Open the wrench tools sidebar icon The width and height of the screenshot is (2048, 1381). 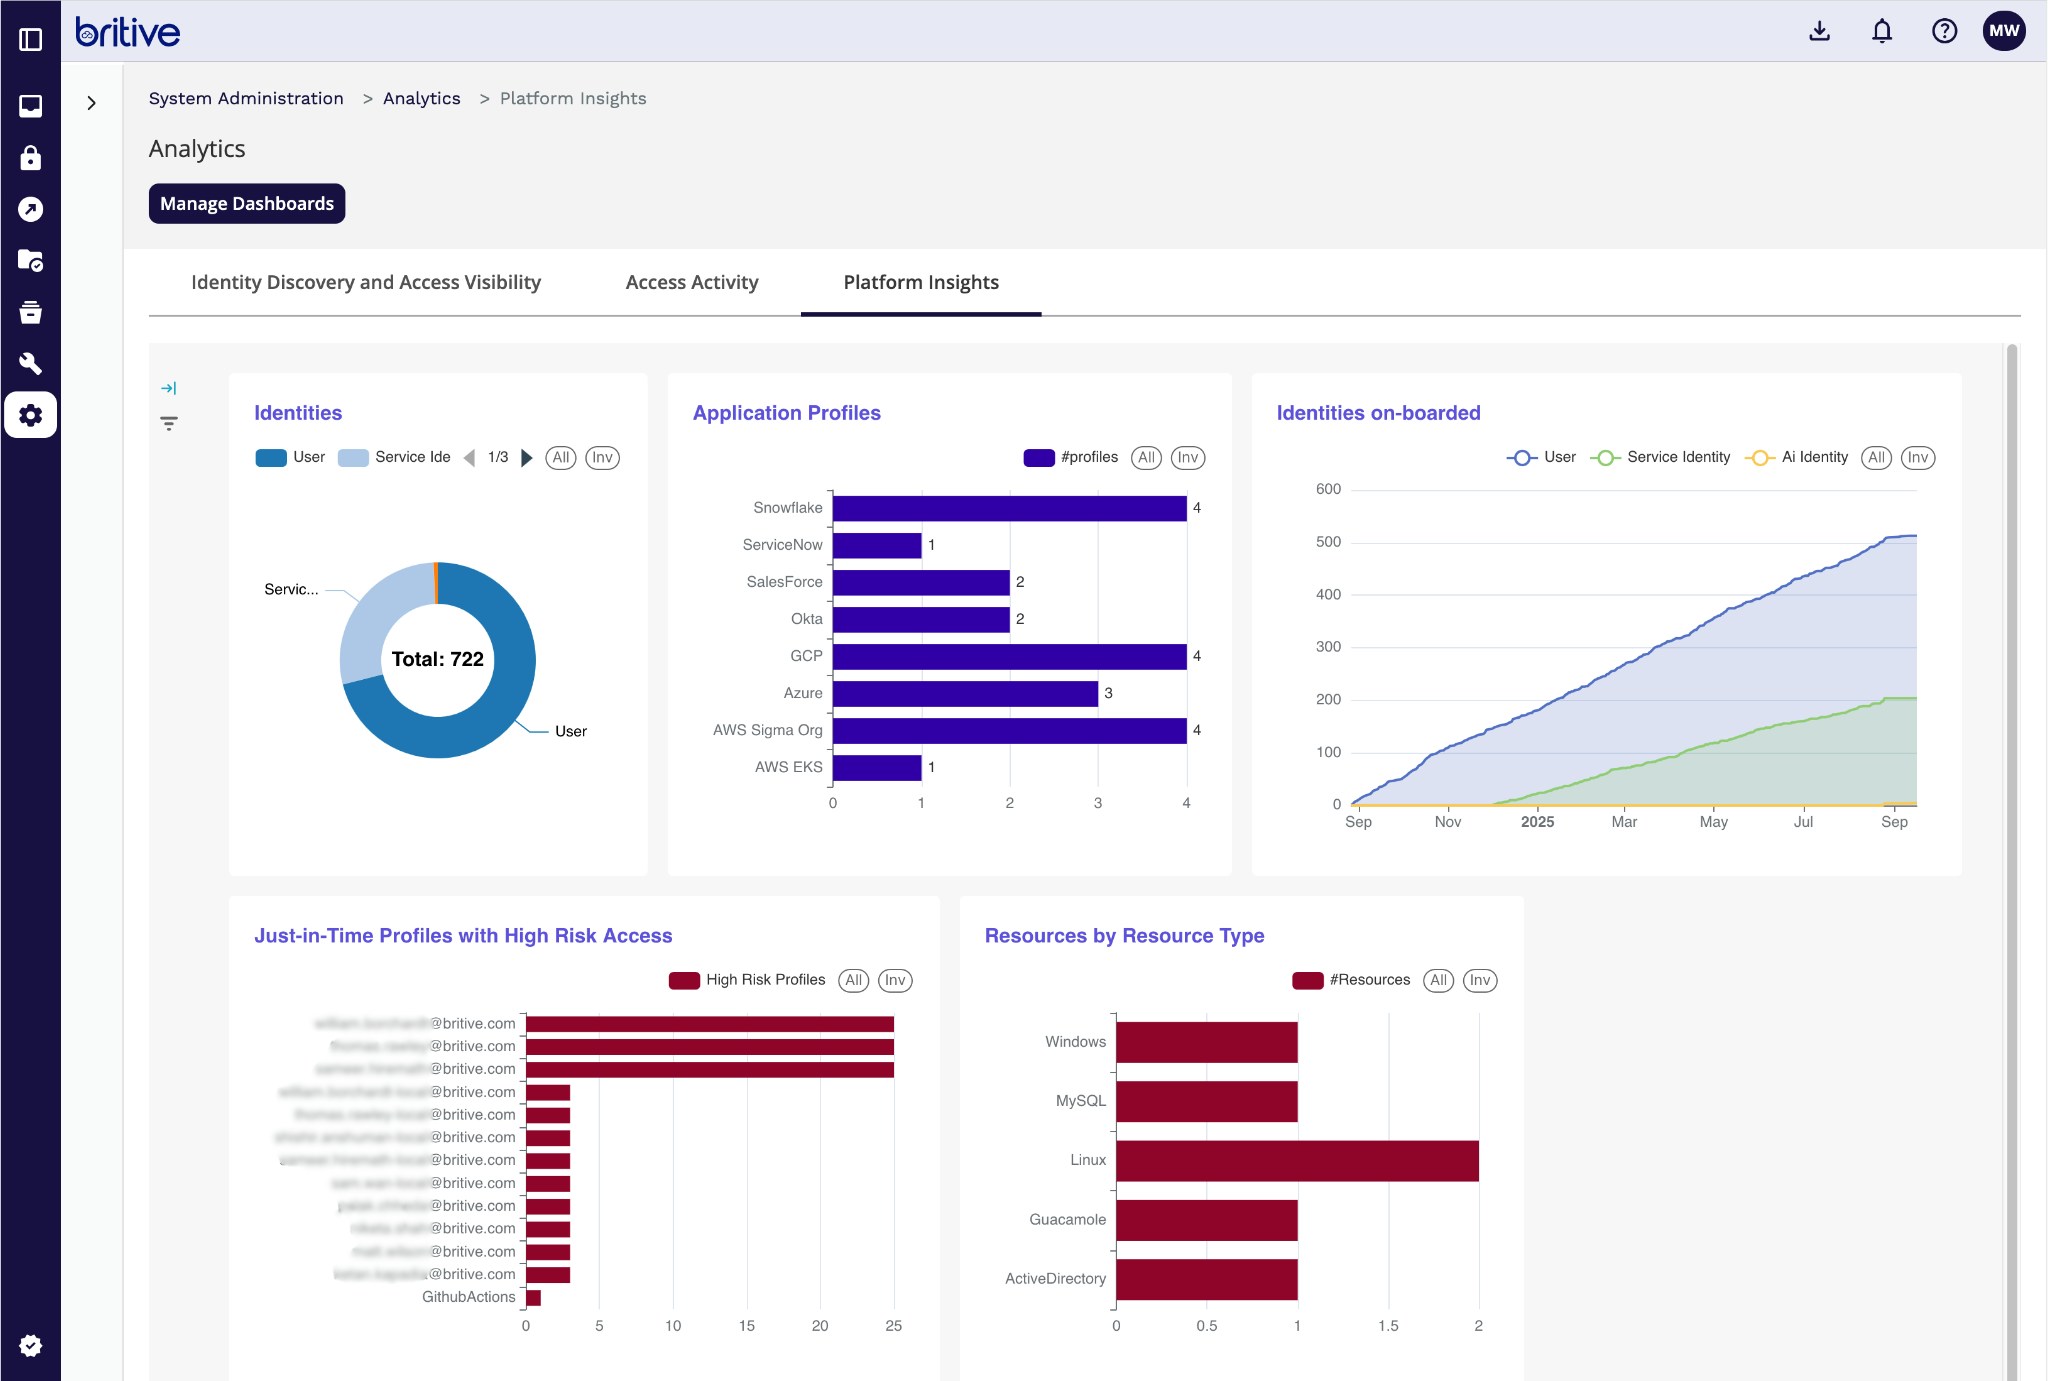point(30,363)
